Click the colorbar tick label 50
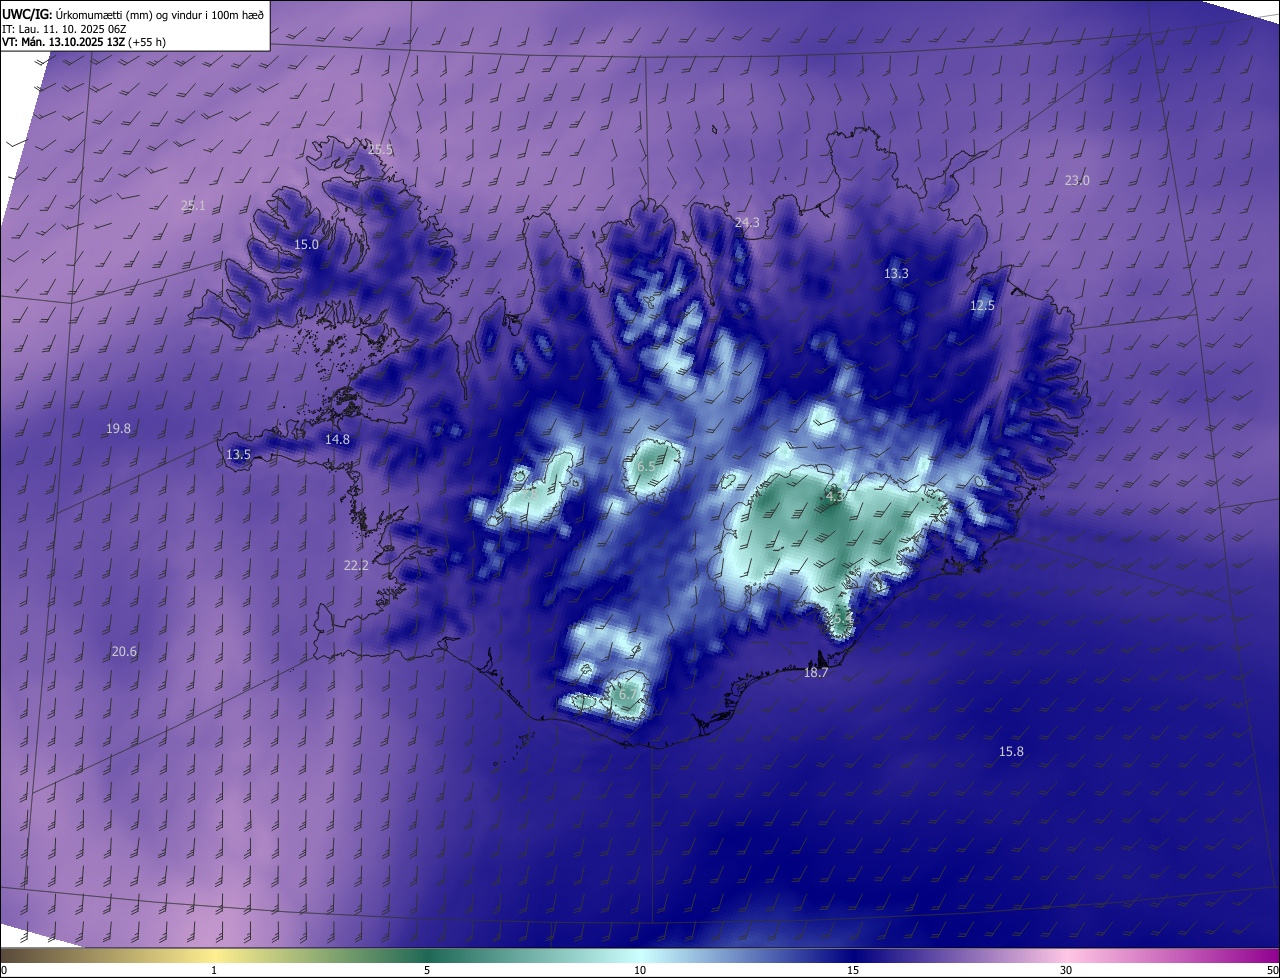The height and width of the screenshot is (978, 1280). click(x=1272, y=970)
